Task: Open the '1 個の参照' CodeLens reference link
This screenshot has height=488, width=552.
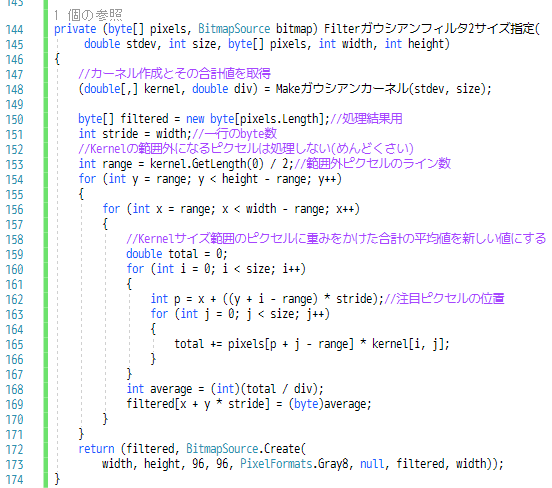Action: (x=88, y=15)
